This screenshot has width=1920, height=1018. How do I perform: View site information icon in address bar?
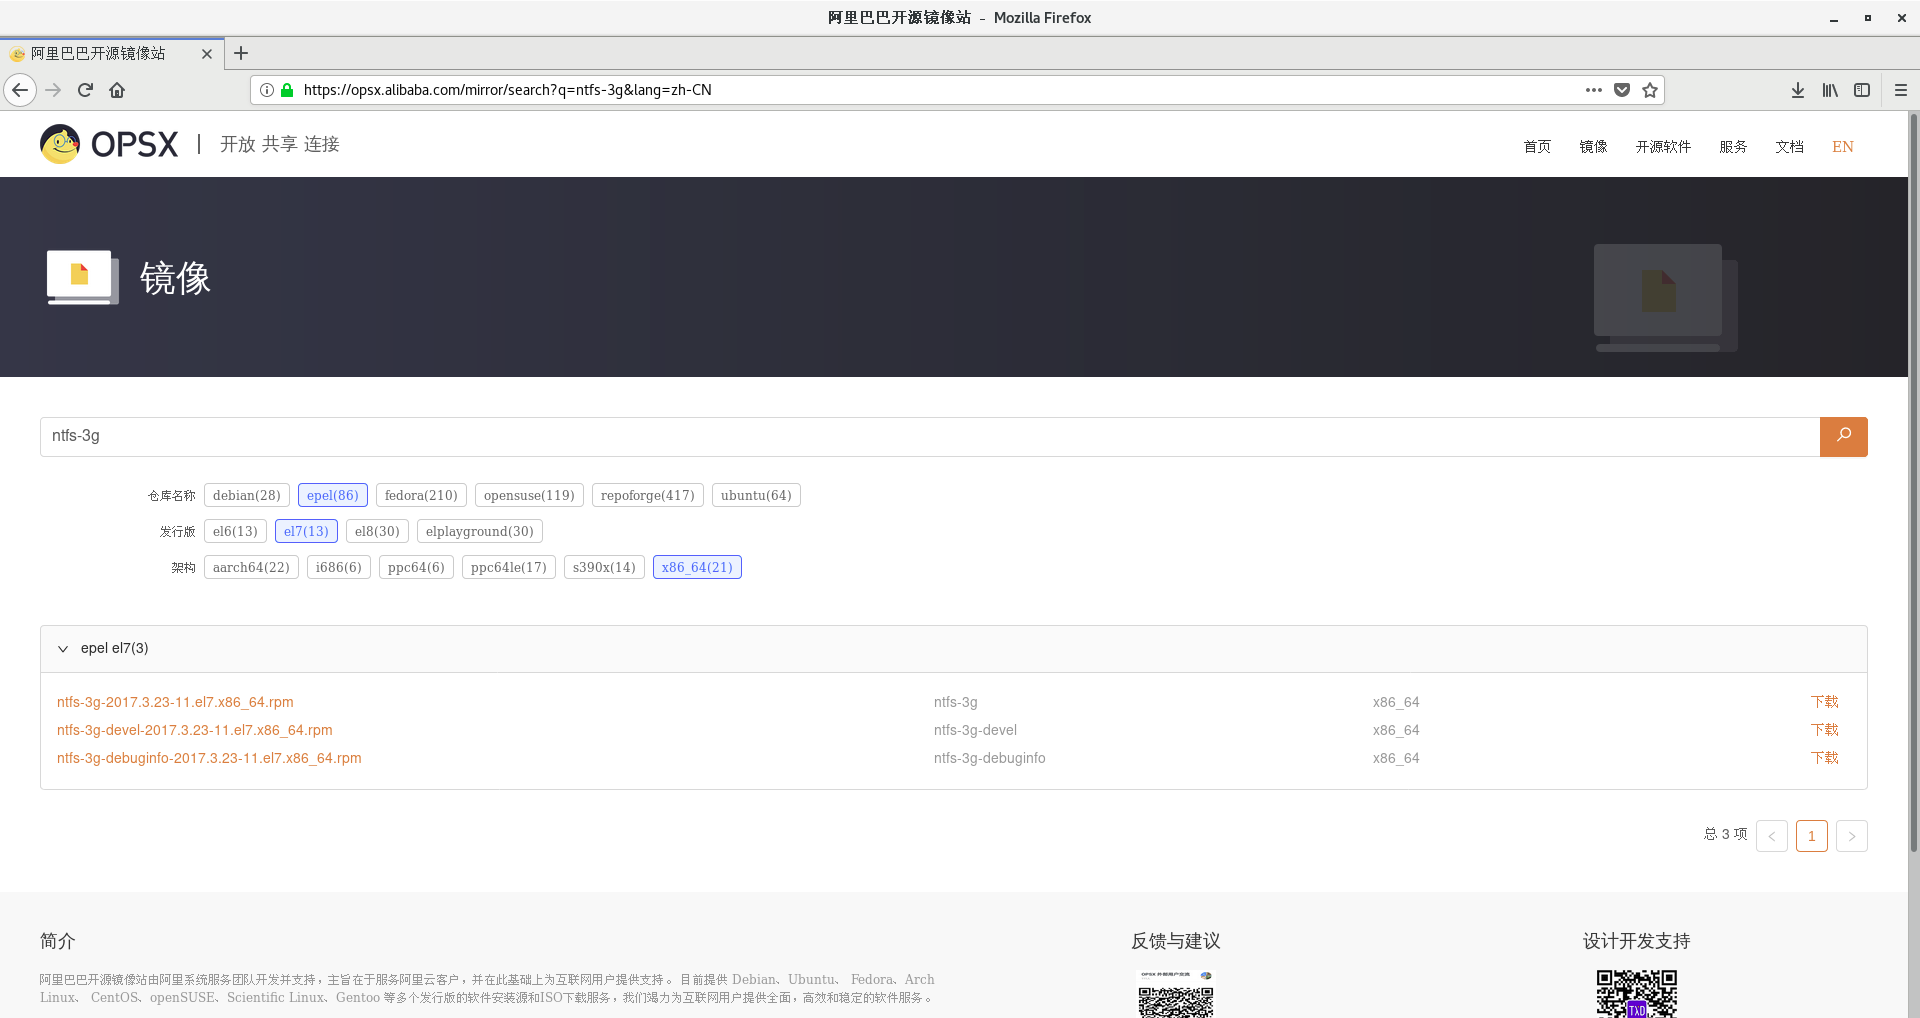tap(267, 90)
